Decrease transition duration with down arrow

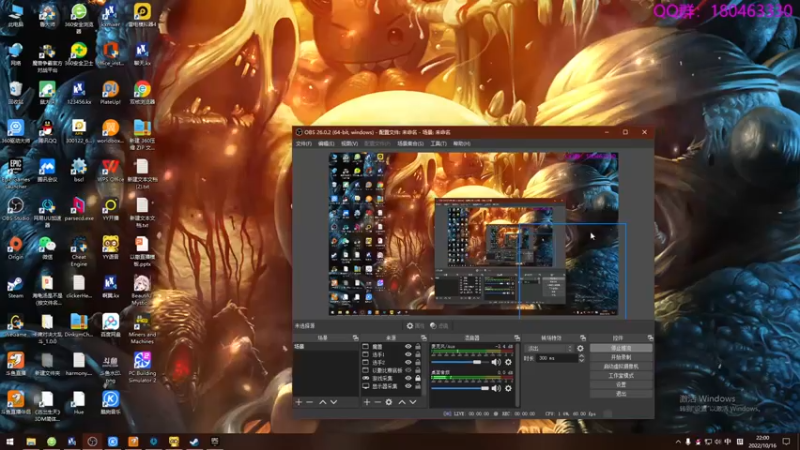[581, 361]
